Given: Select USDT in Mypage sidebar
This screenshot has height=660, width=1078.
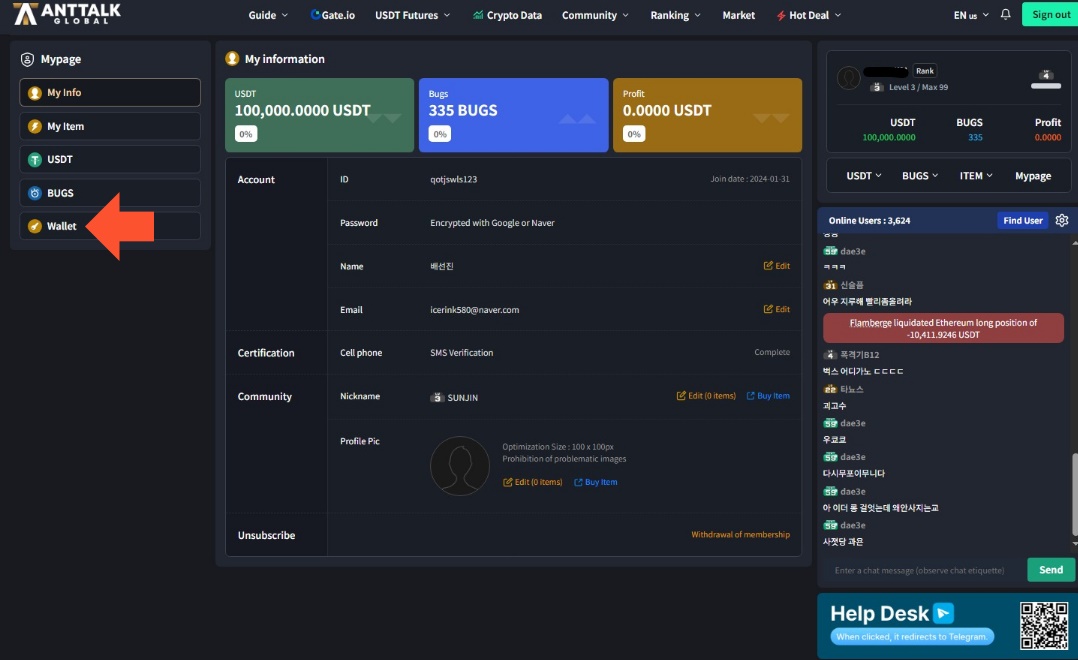Looking at the screenshot, I should tap(110, 160).
